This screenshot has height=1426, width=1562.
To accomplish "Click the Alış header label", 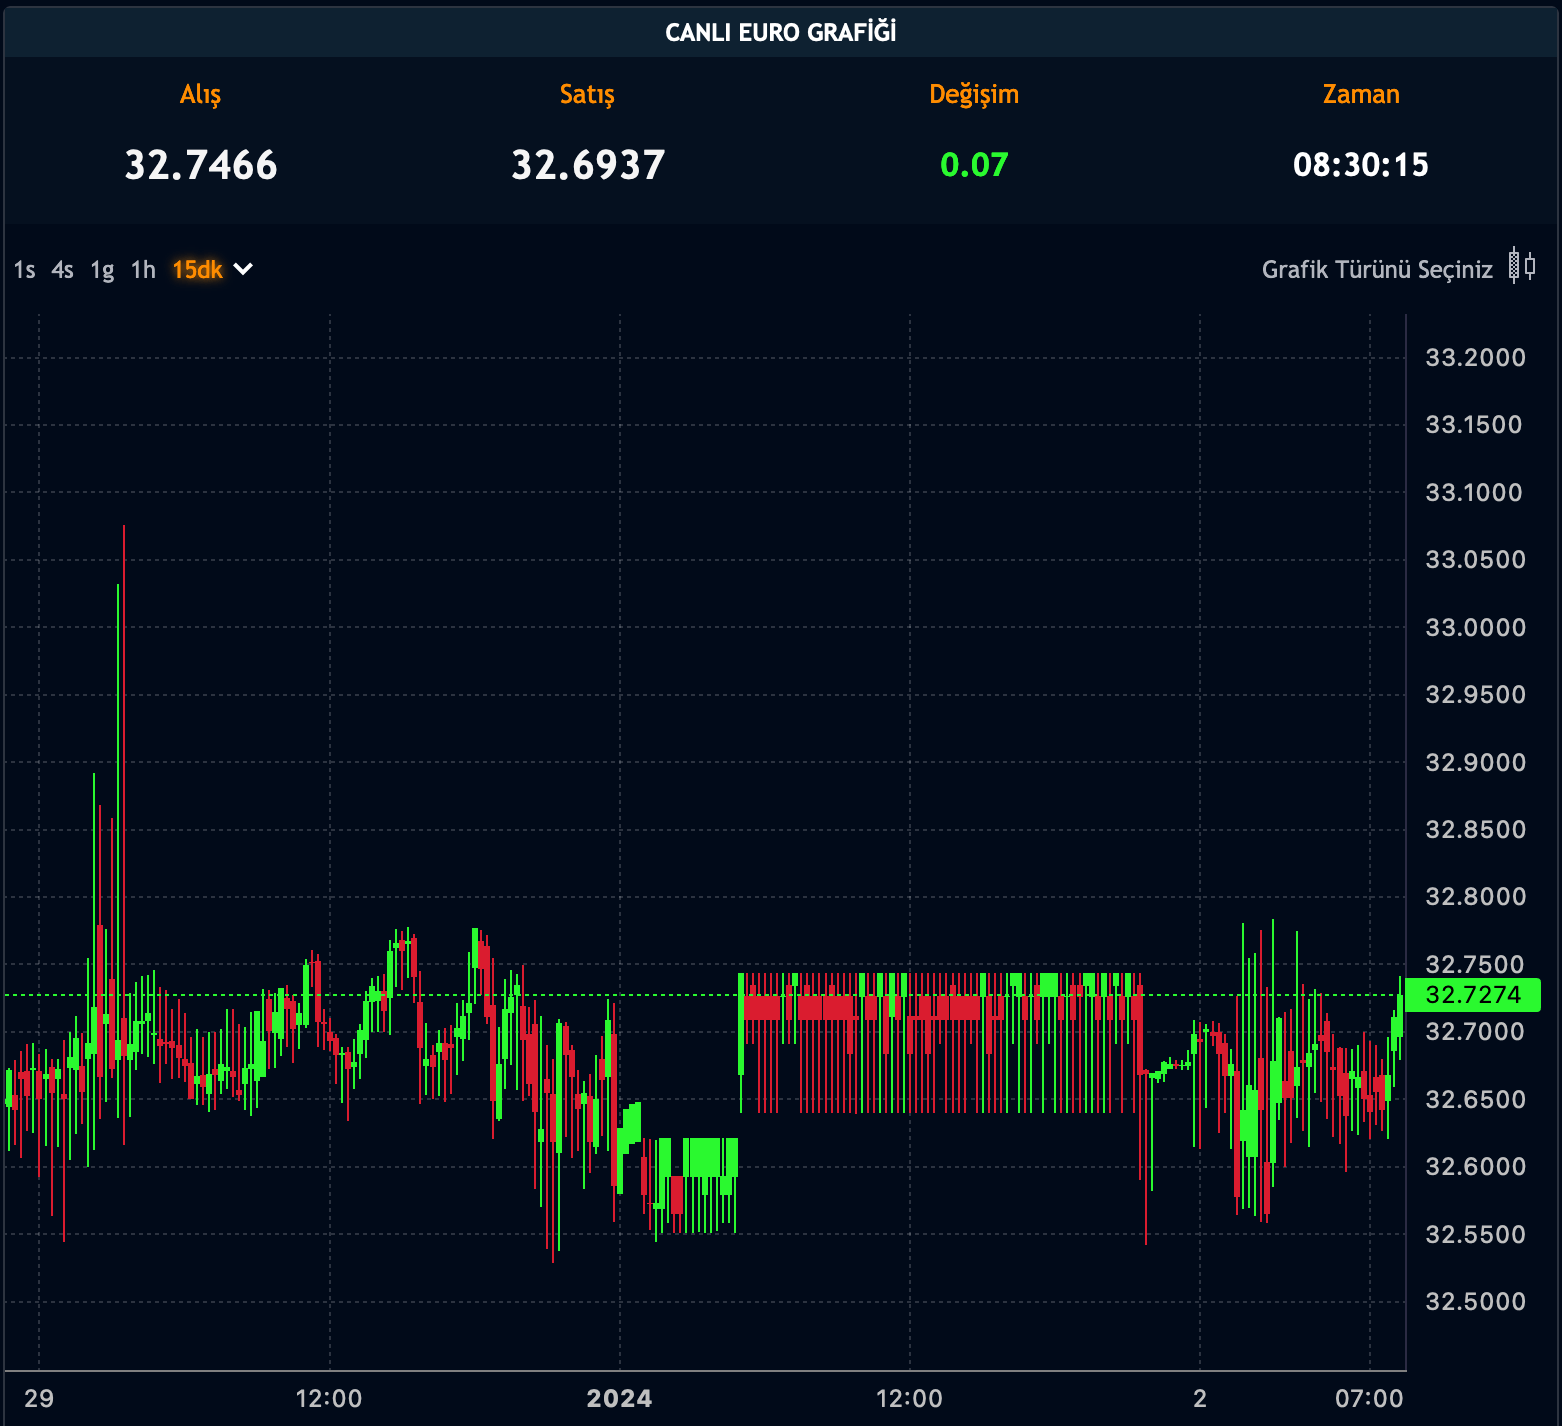I will tap(200, 95).
